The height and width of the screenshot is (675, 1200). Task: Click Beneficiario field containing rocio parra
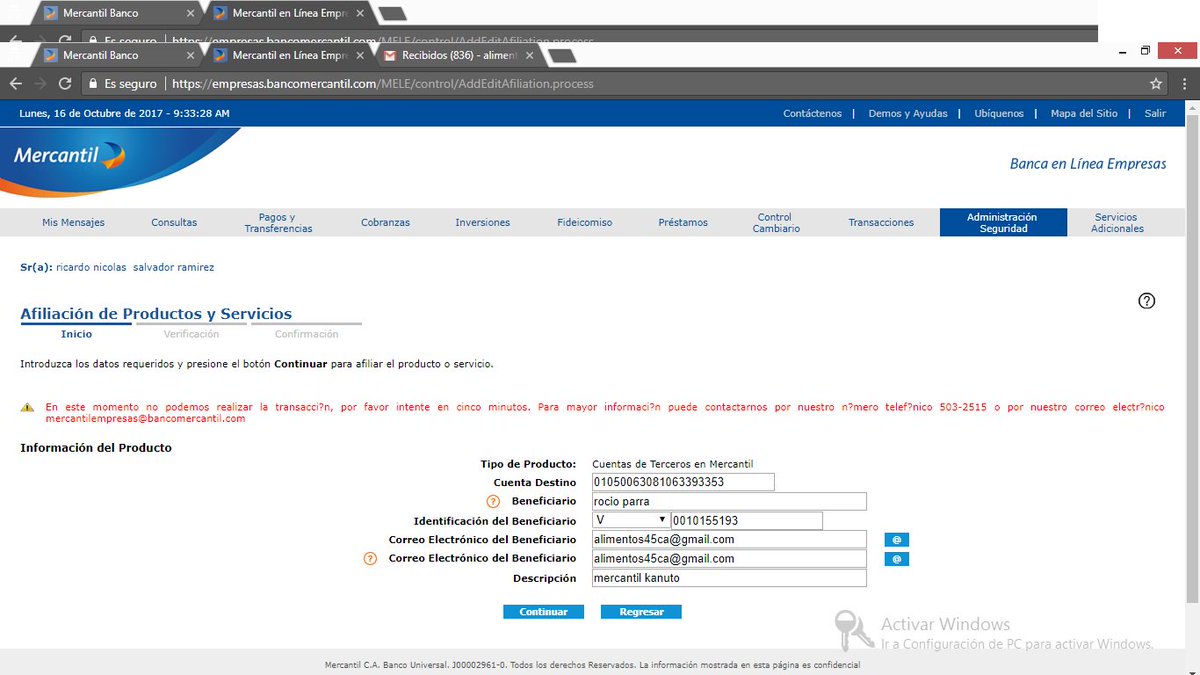(x=729, y=501)
